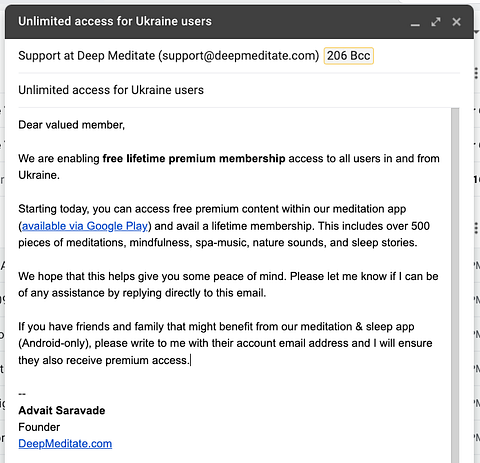Expand compose window to full screen

(x=436, y=22)
